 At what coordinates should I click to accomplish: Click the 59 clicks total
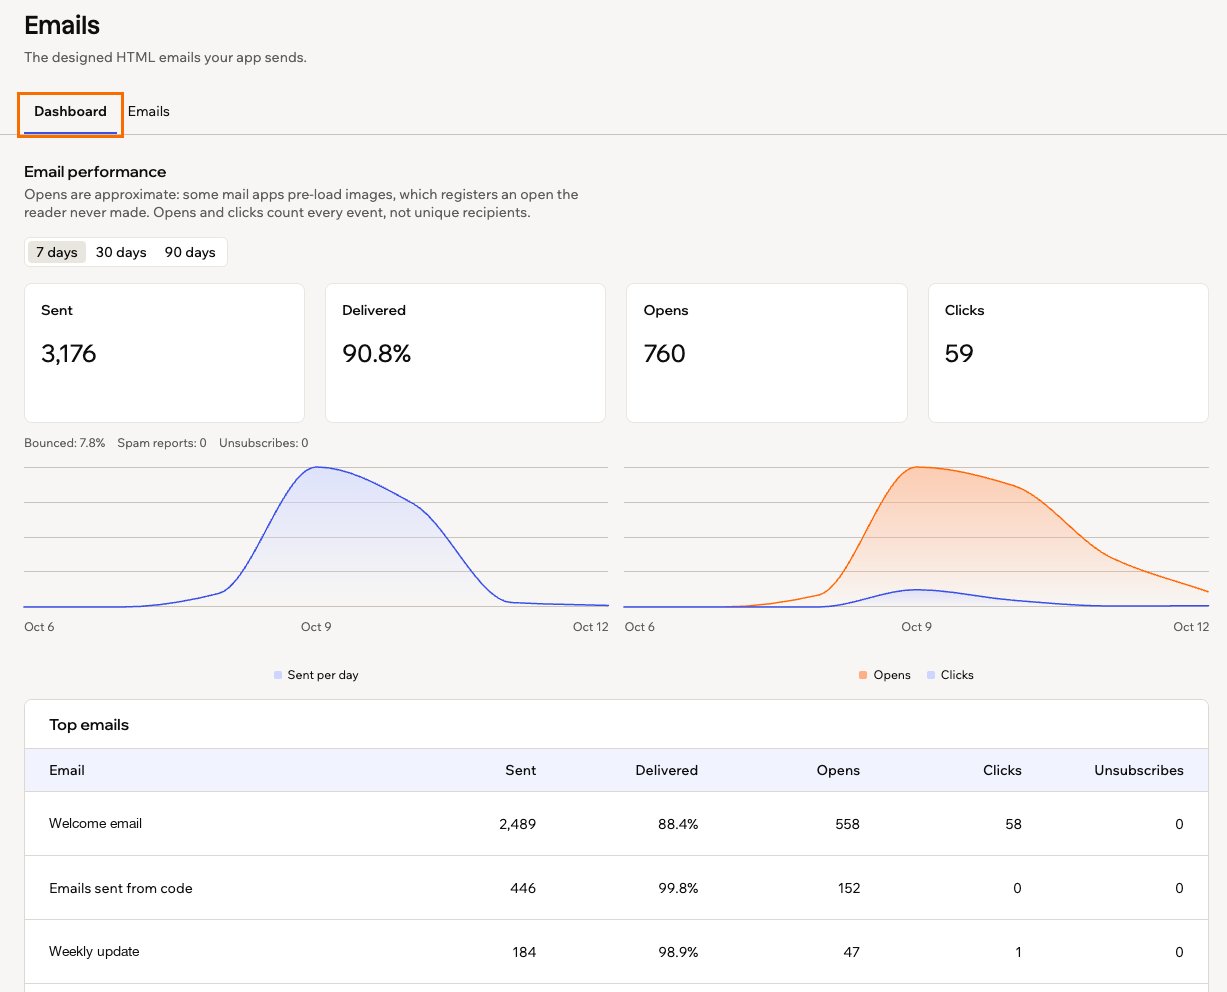[959, 353]
